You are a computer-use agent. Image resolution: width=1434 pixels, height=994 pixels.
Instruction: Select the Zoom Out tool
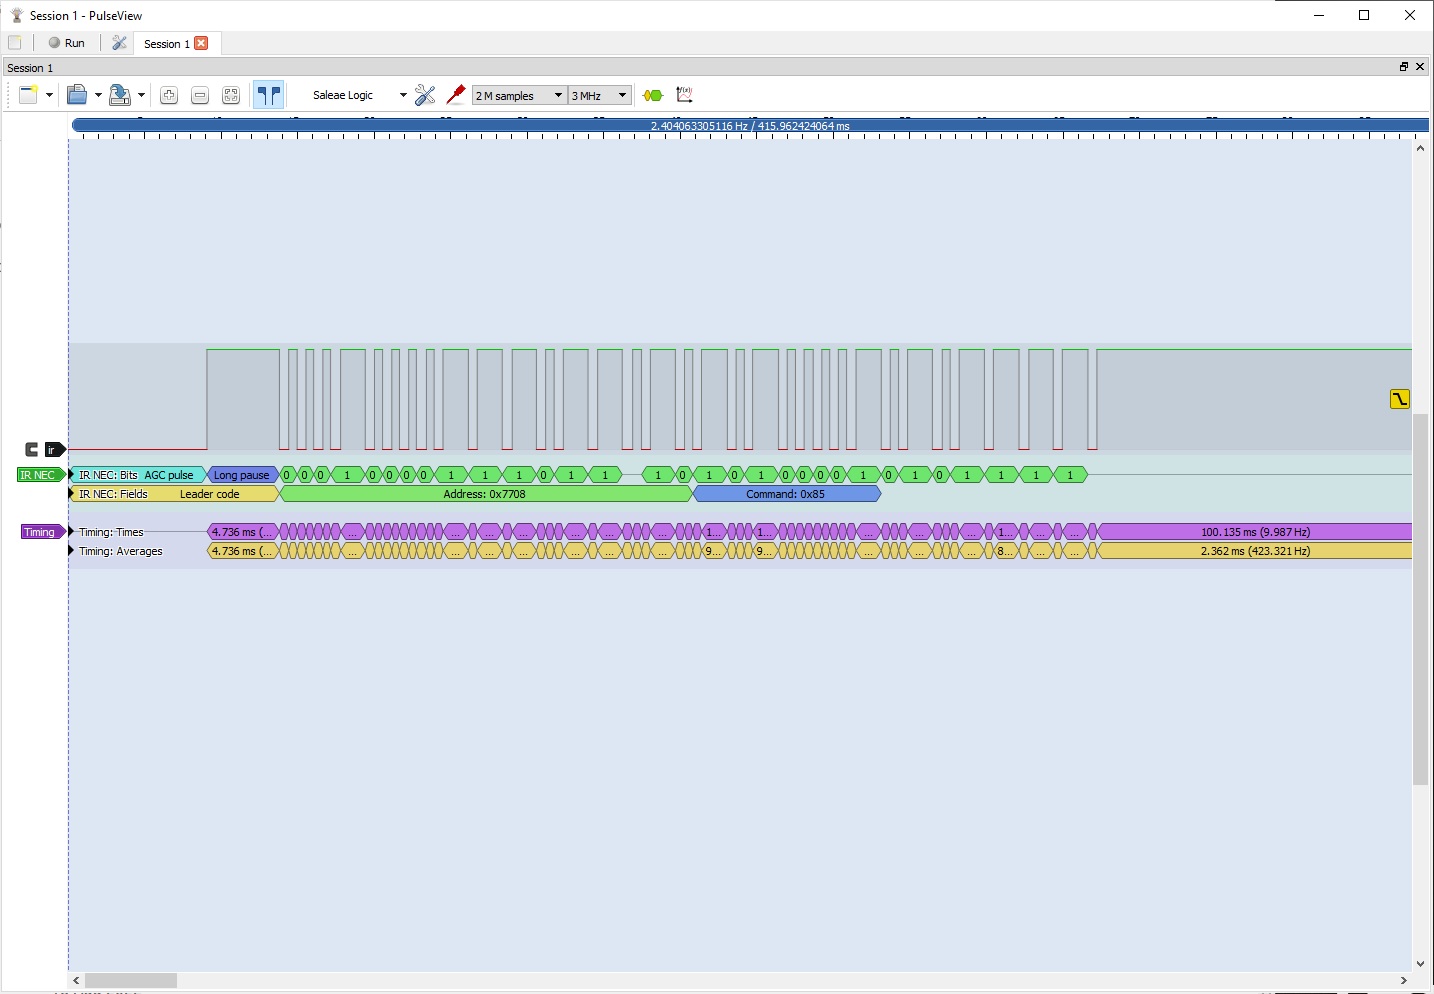coord(200,94)
